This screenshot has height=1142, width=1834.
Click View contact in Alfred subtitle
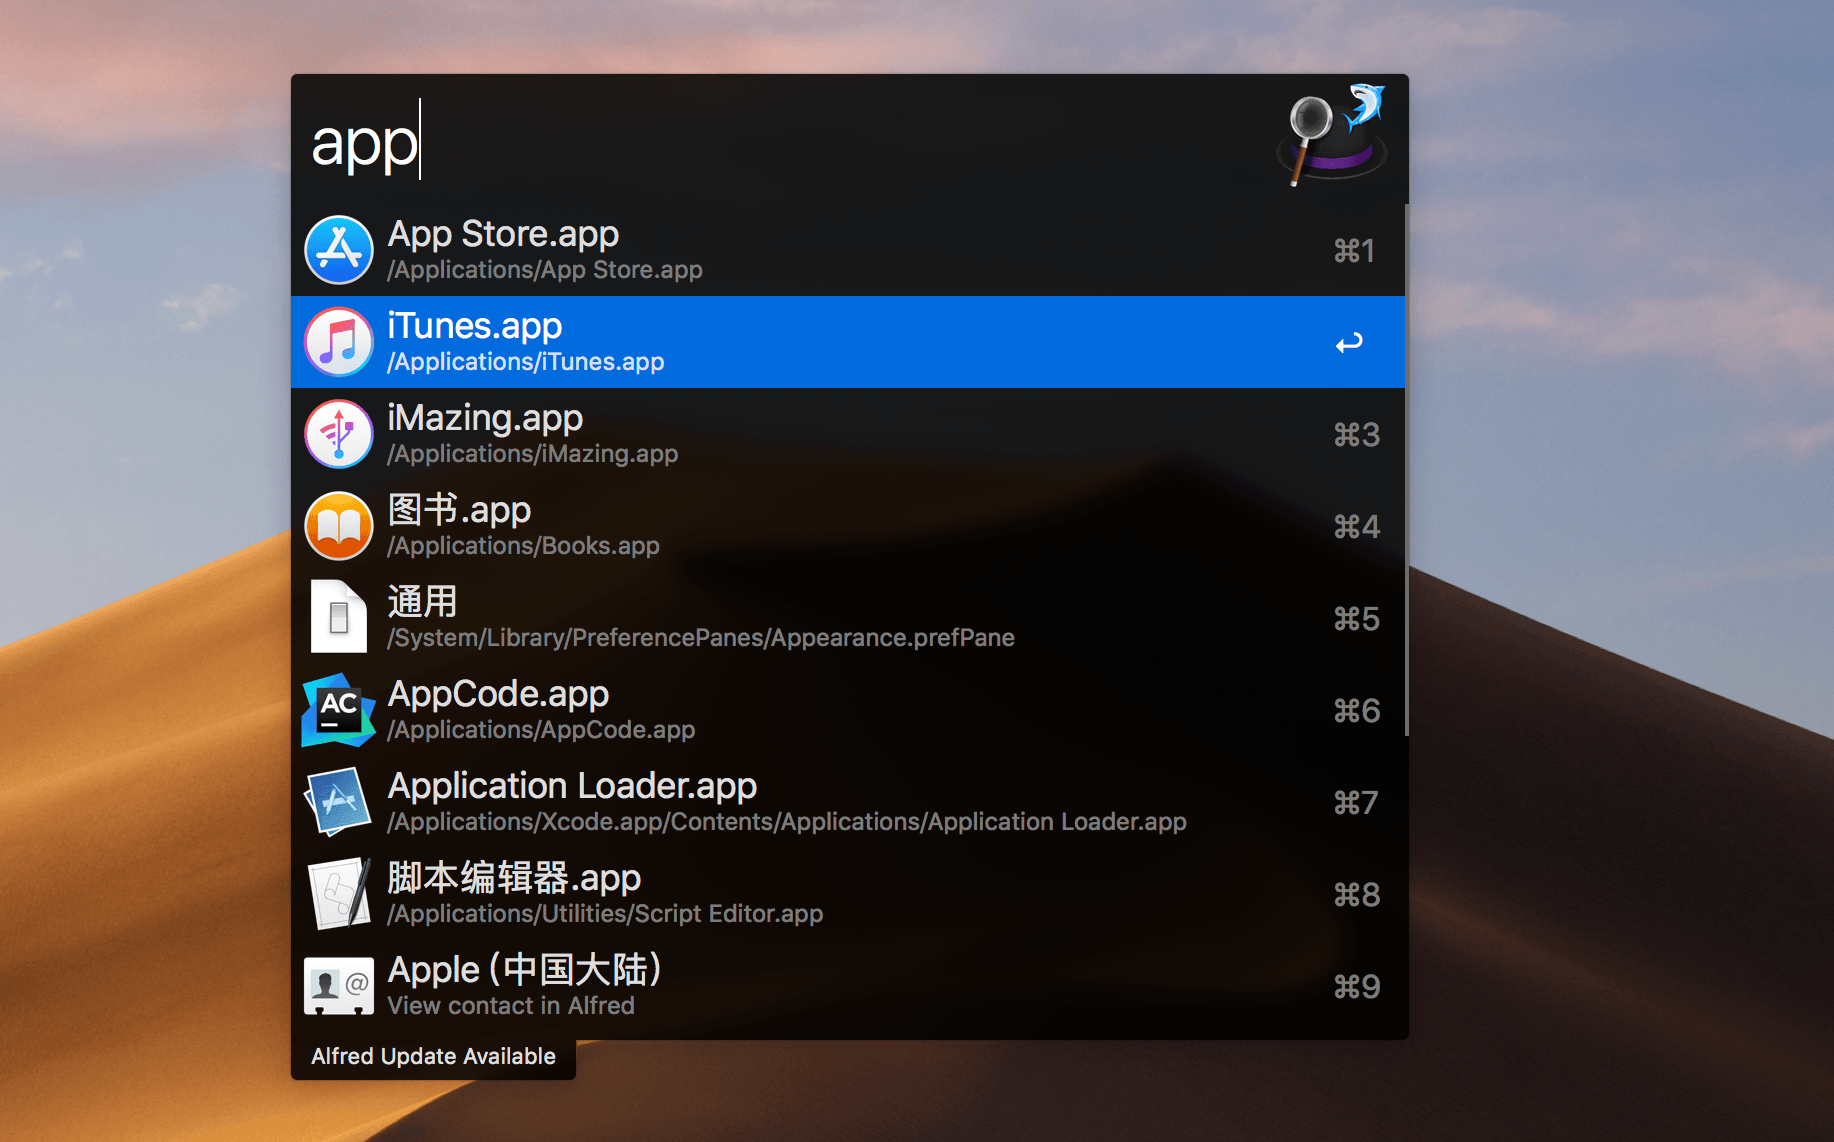point(511,1006)
